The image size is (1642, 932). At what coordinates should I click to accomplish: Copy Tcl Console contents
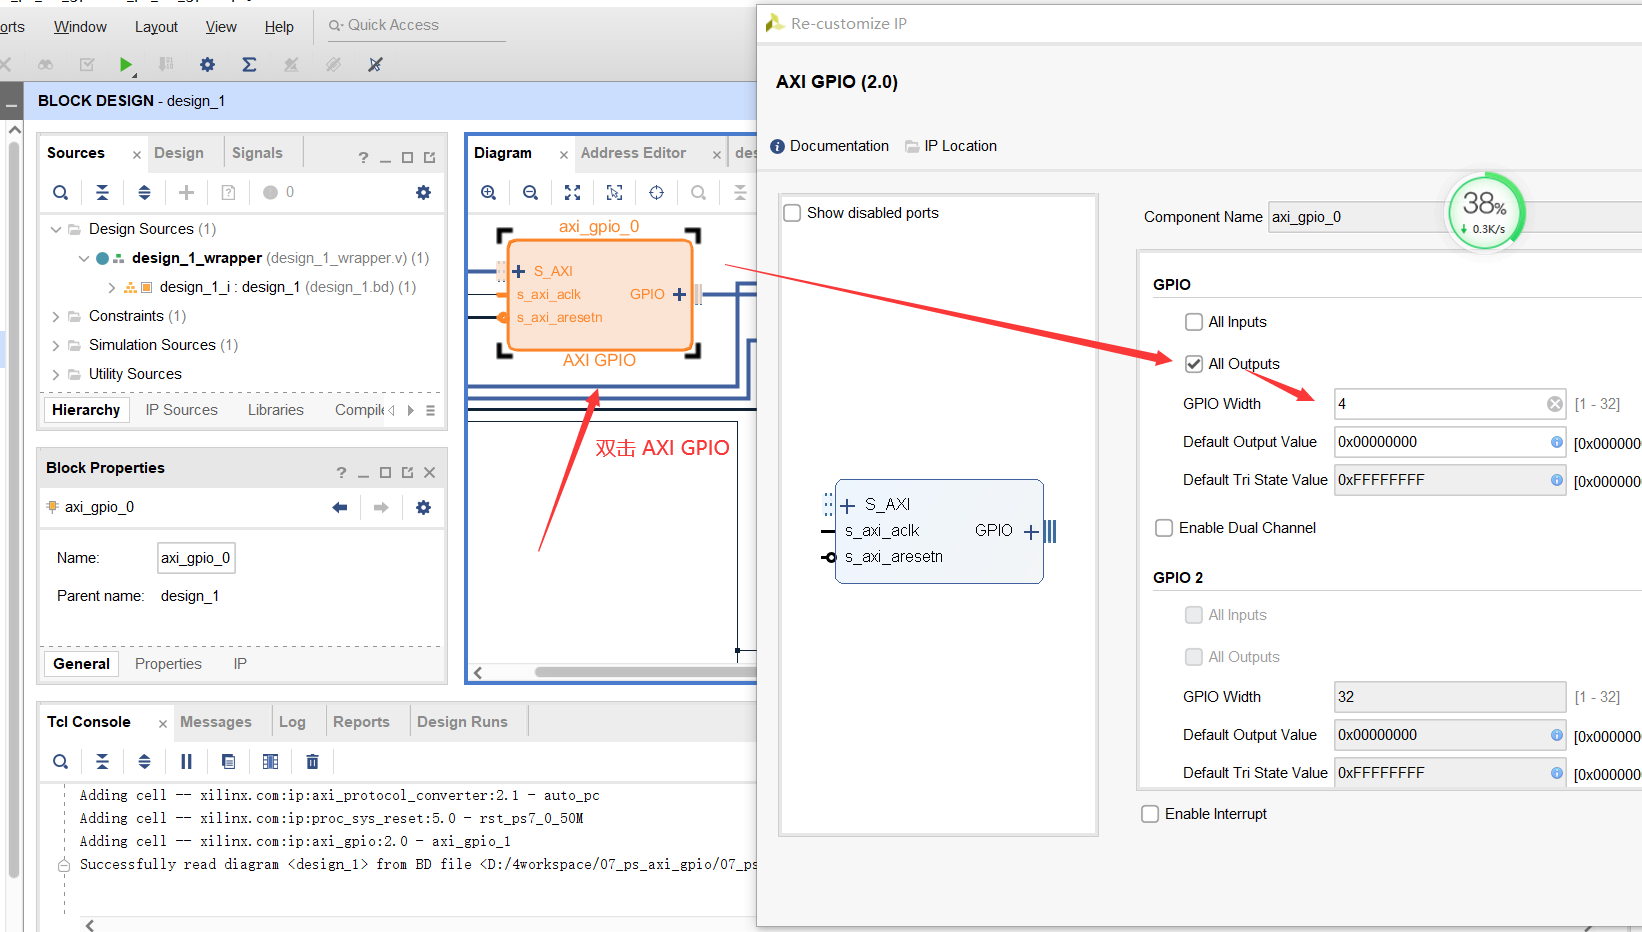pyautogui.click(x=228, y=761)
